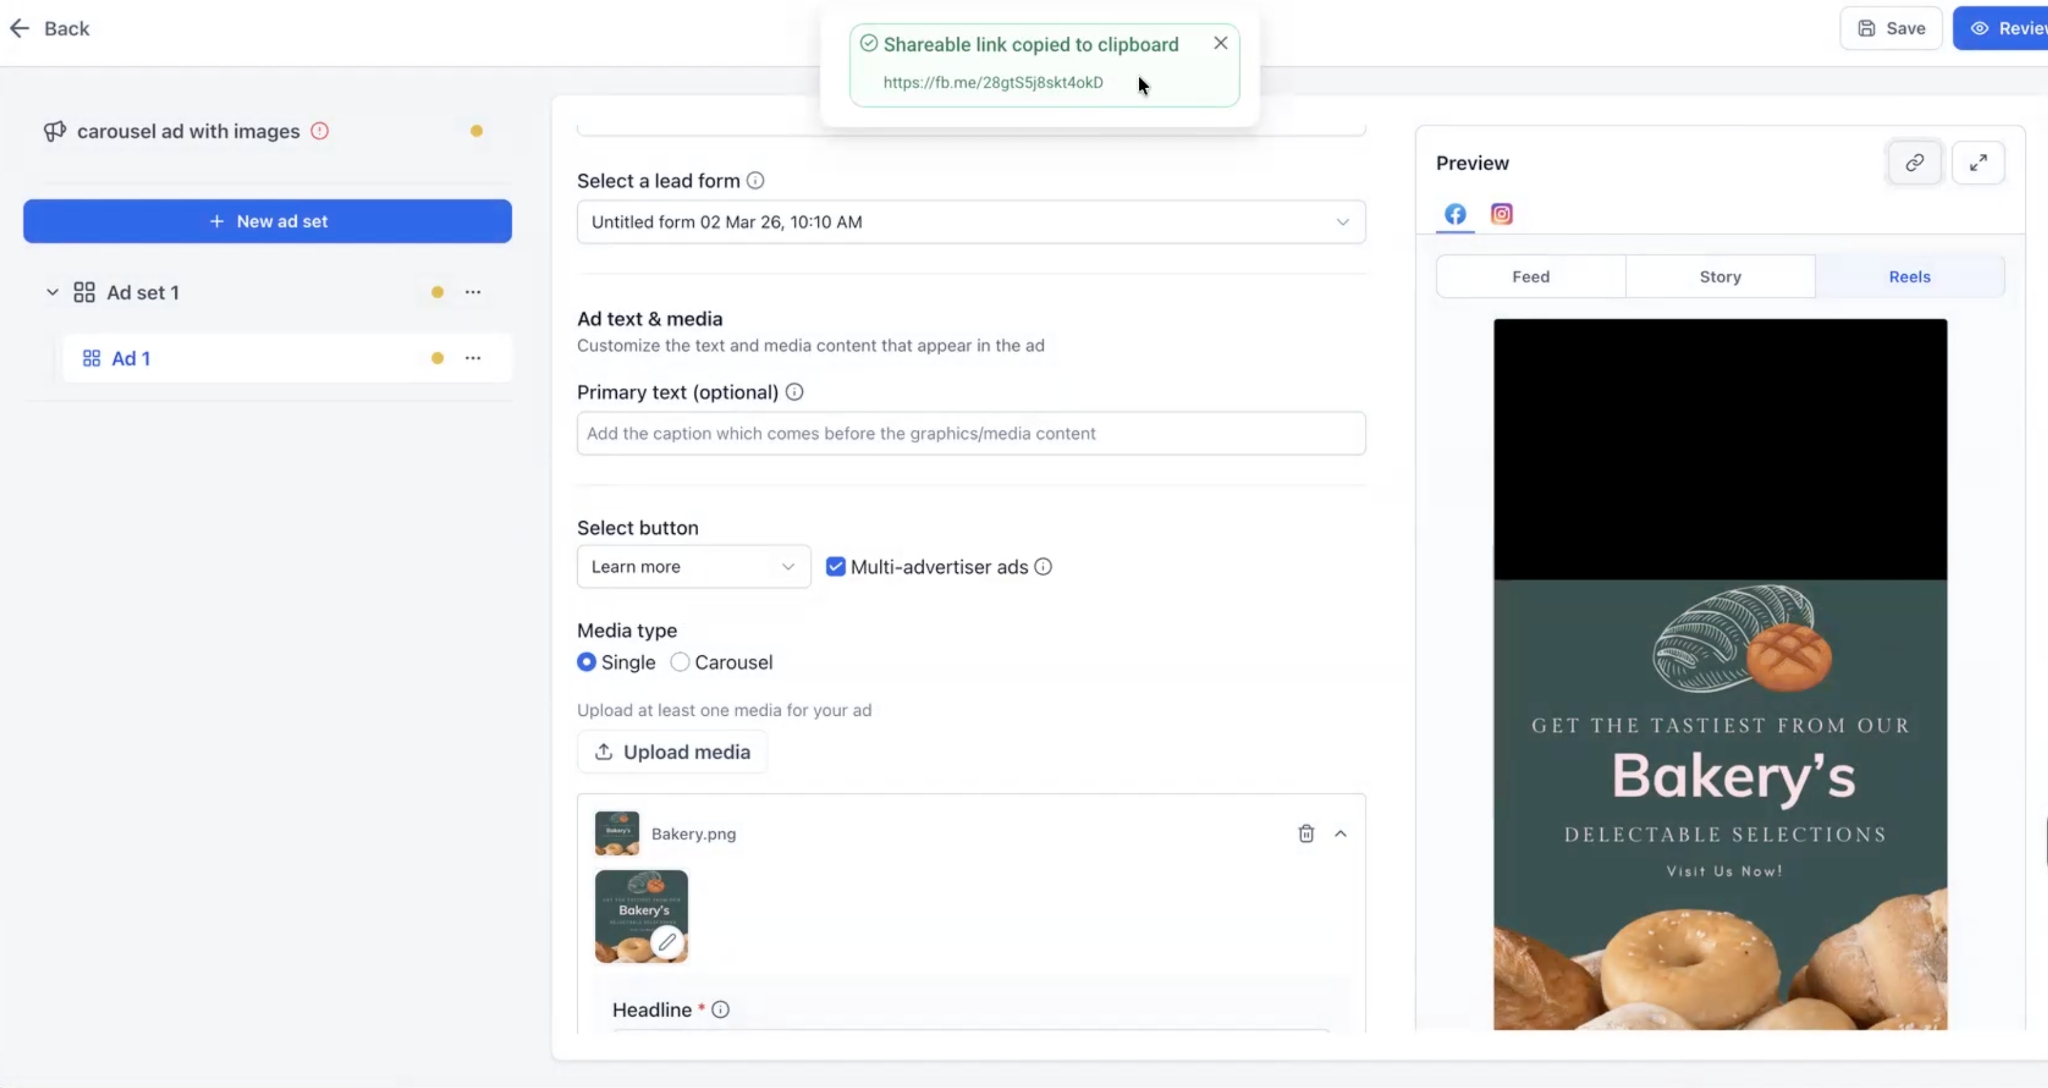Select Carousel media type
The width and height of the screenshot is (2048, 1088).
tap(680, 662)
